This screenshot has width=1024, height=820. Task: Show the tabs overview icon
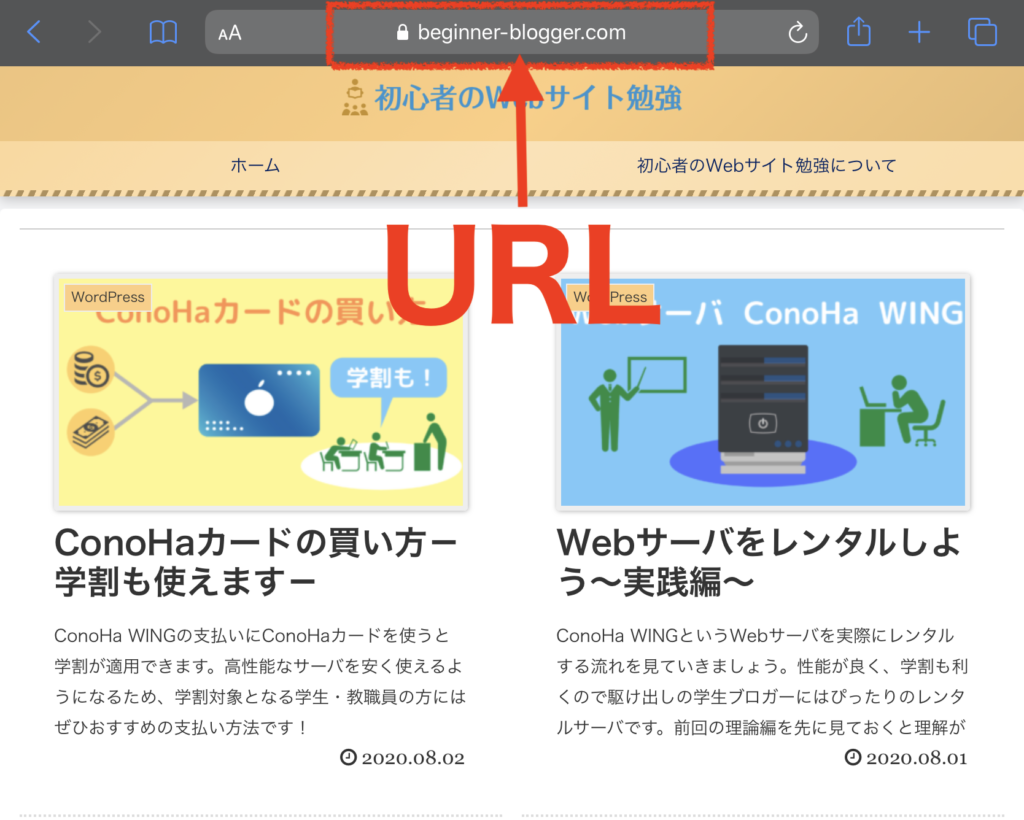point(982,32)
